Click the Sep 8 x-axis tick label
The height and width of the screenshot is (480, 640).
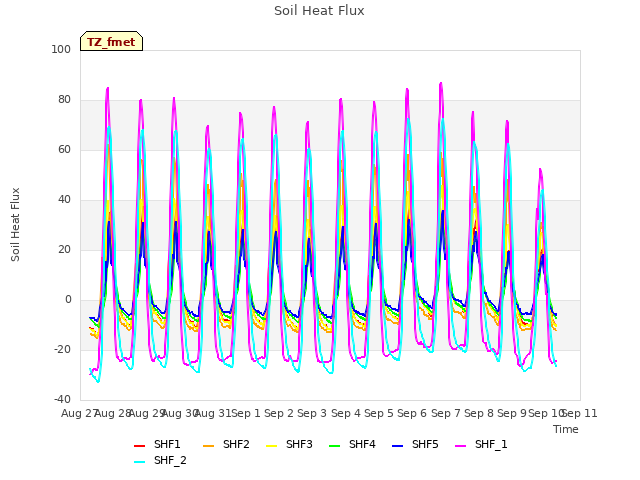pyautogui.click(x=479, y=413)
